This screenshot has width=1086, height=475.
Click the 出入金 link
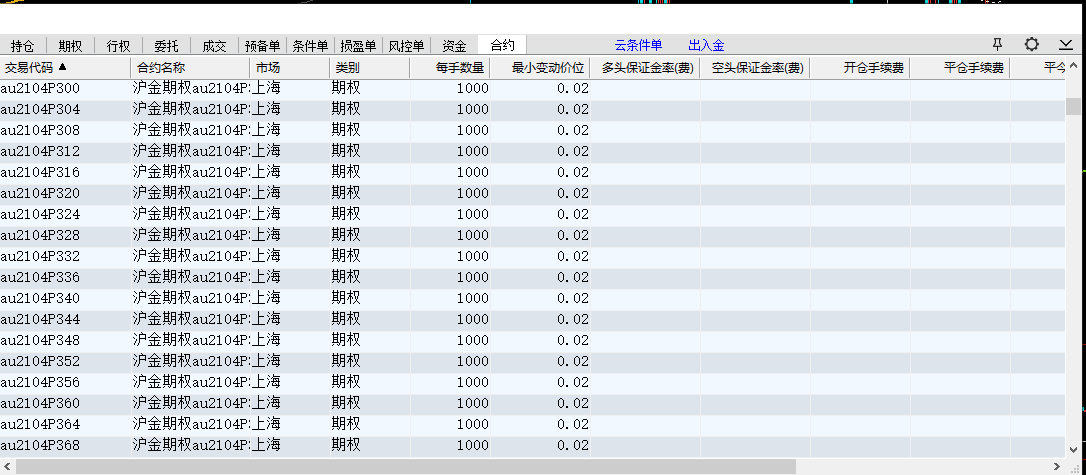tap(706, 46)
